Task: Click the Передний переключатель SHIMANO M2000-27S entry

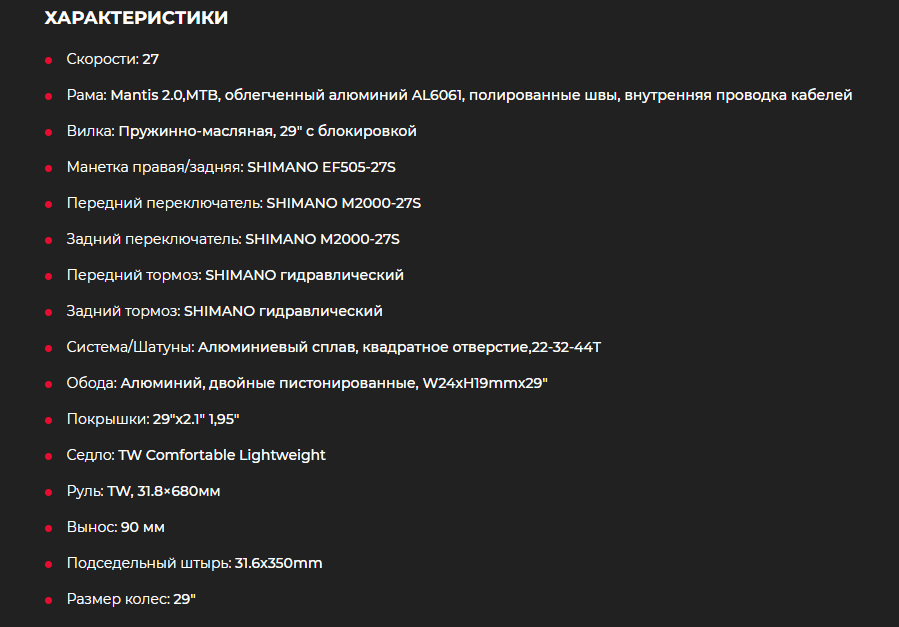Action: pos(244,203)
